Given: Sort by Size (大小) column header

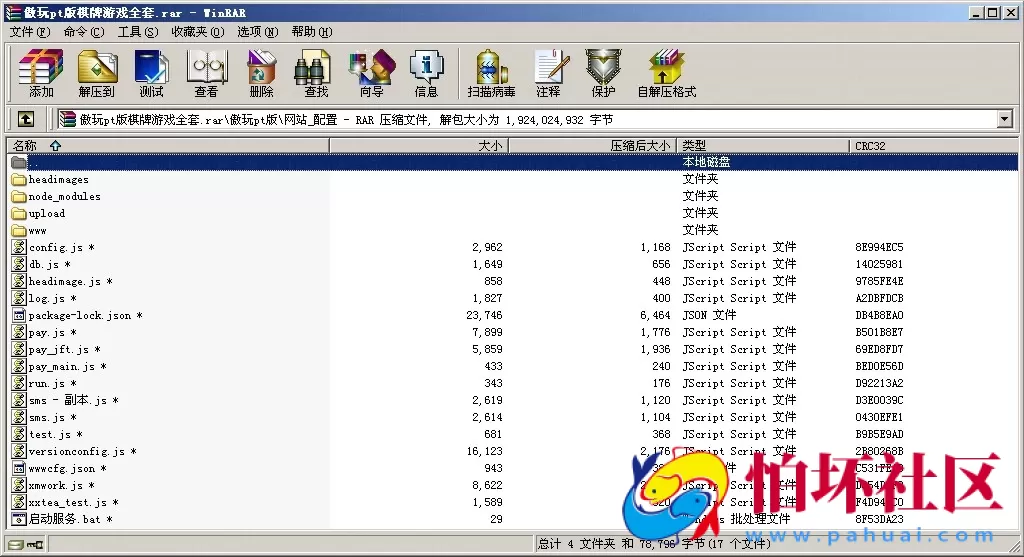Looking at the screenshot, I should pos(419,146).
